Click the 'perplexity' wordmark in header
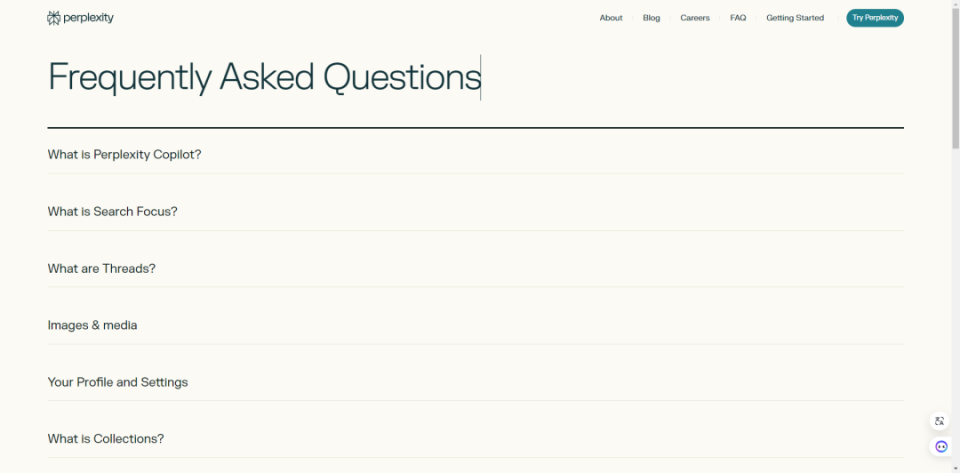 88,18
